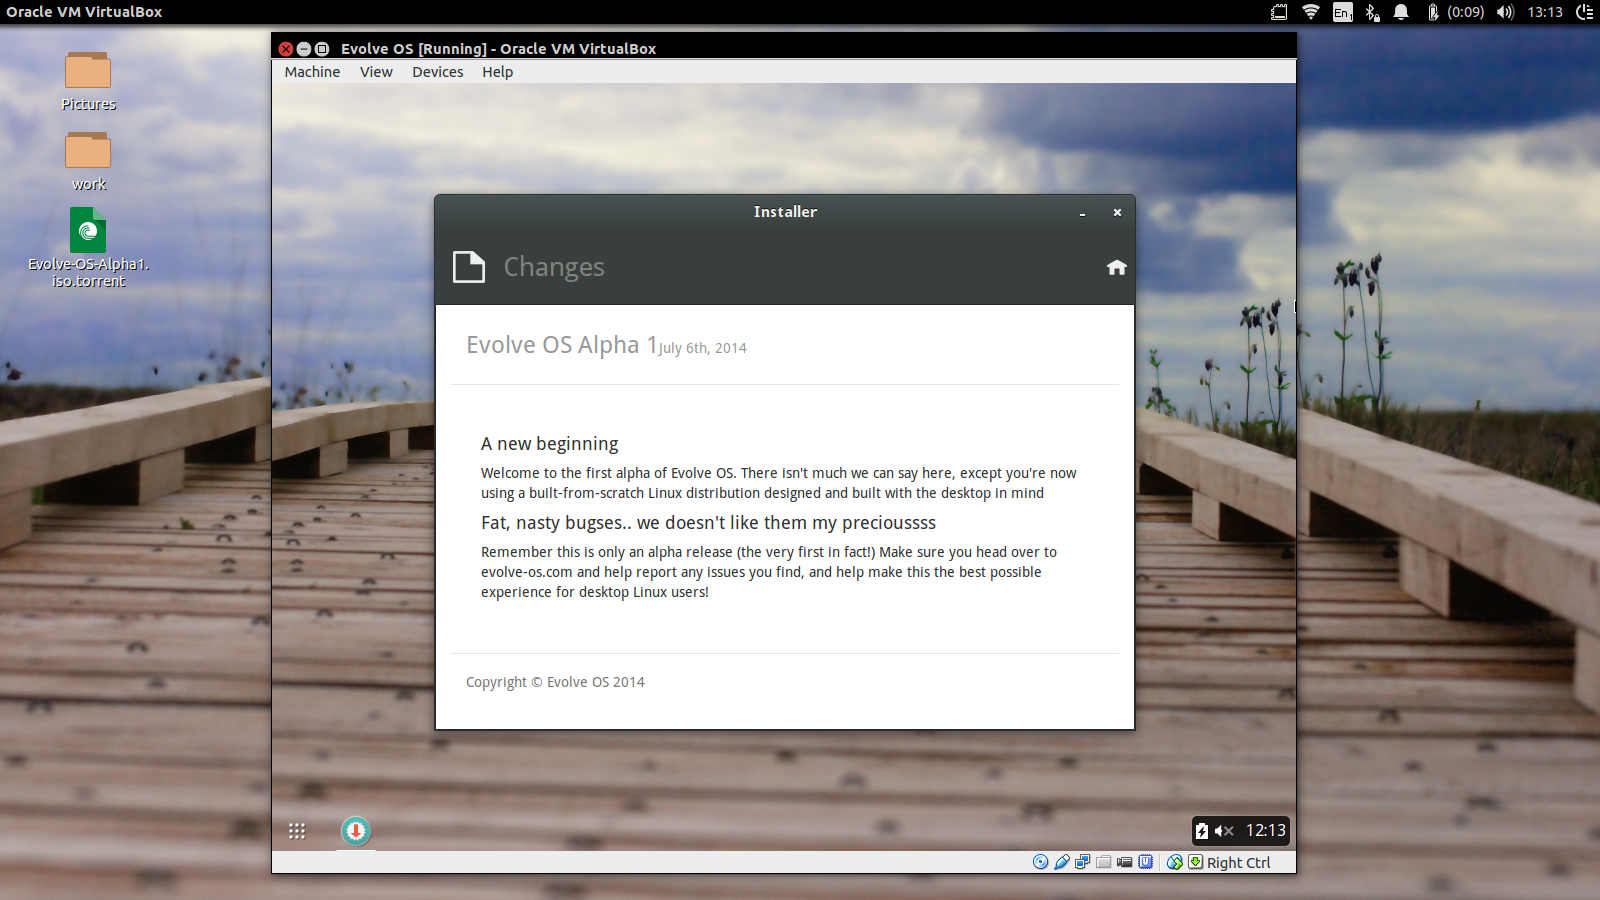Screen dimensions: 1600x900
Task: Click the guest clock showing 12:13
Action: (1265, 830)
